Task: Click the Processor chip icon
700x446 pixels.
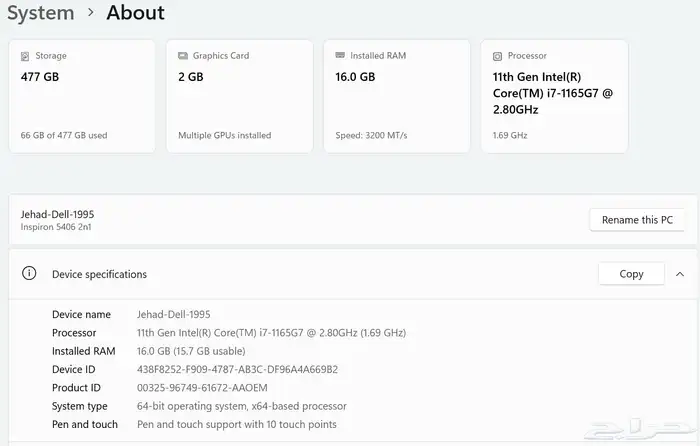Action: click(497, 56)
